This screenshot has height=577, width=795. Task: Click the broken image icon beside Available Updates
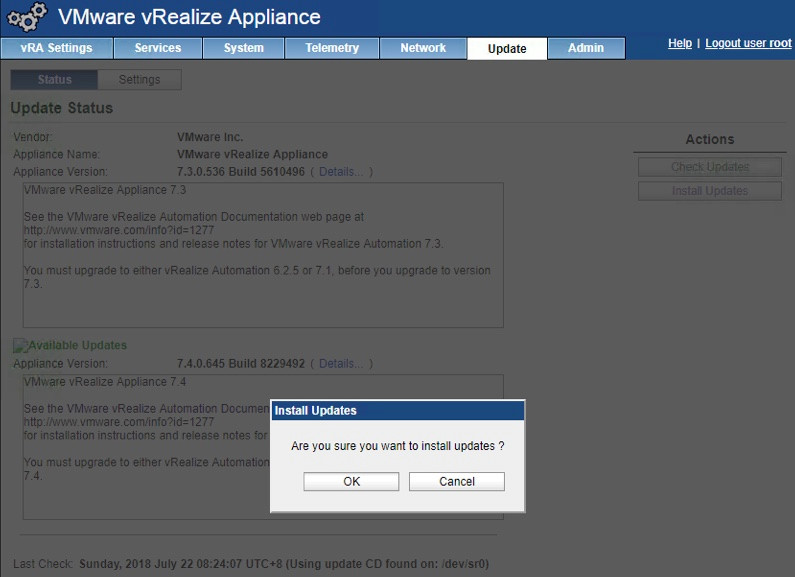pos(20,346)
